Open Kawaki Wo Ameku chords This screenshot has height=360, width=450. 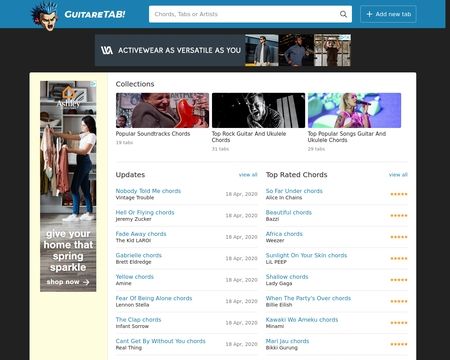pos(302,319)
